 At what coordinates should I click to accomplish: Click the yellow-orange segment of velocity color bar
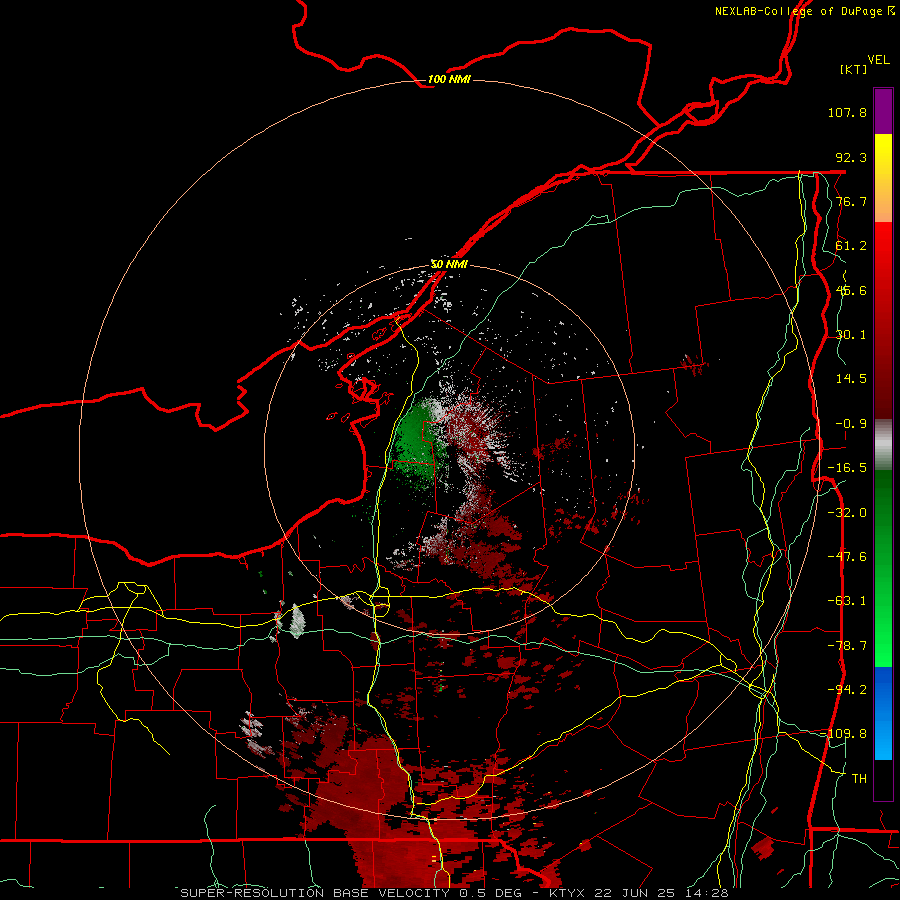(883, 178)
